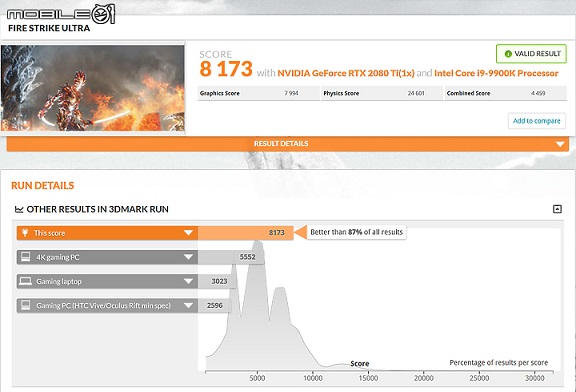Image resolution: width=576 pixels, height=392 pixels.
Task: Click the green info icon in Valid Result
Action: (x=508, y=54)
